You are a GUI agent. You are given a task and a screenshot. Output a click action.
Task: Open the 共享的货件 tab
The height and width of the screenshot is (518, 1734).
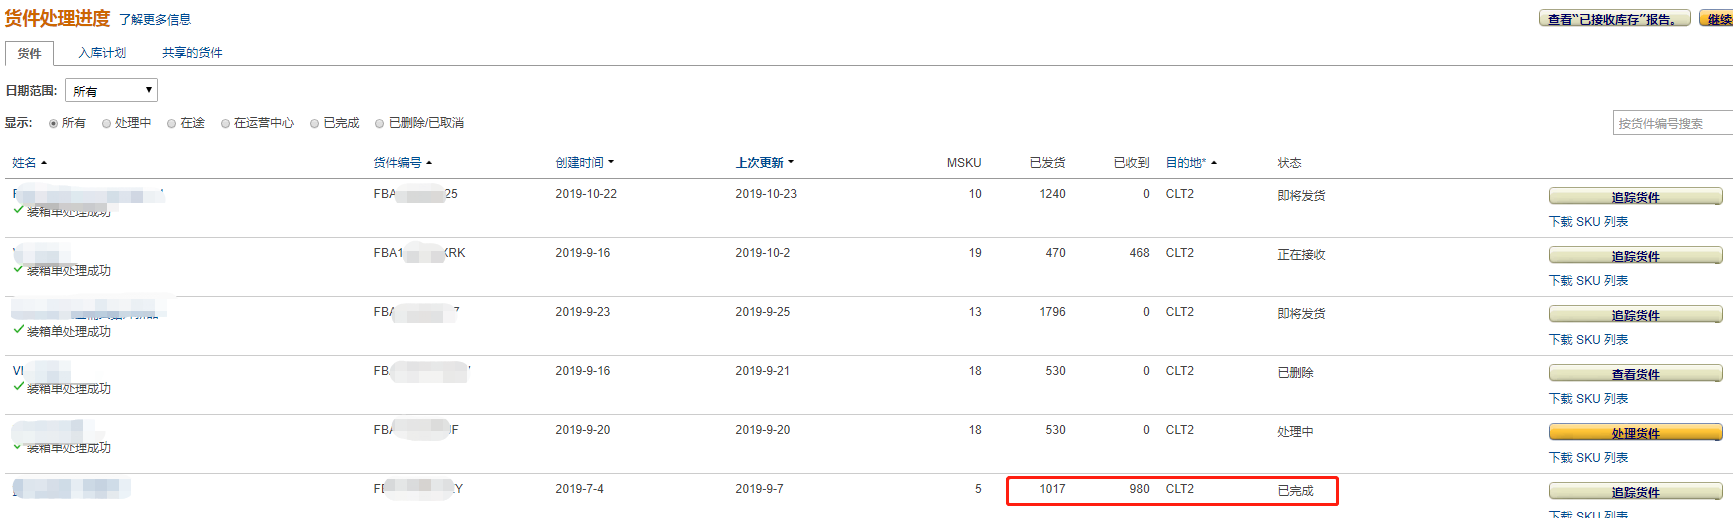pos(192,53)
